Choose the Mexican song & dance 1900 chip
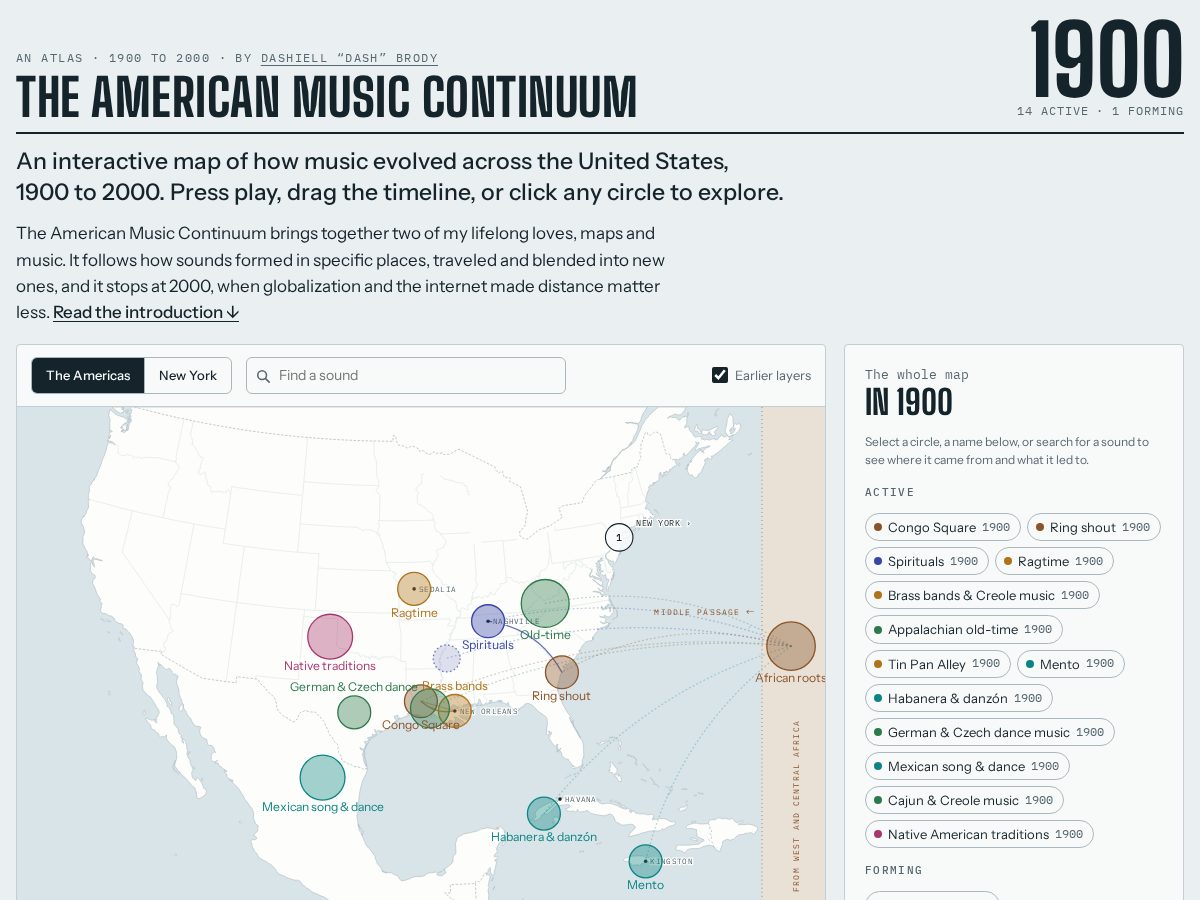The height and width of the screenshot is (900, 1200). tap(967, 766)
